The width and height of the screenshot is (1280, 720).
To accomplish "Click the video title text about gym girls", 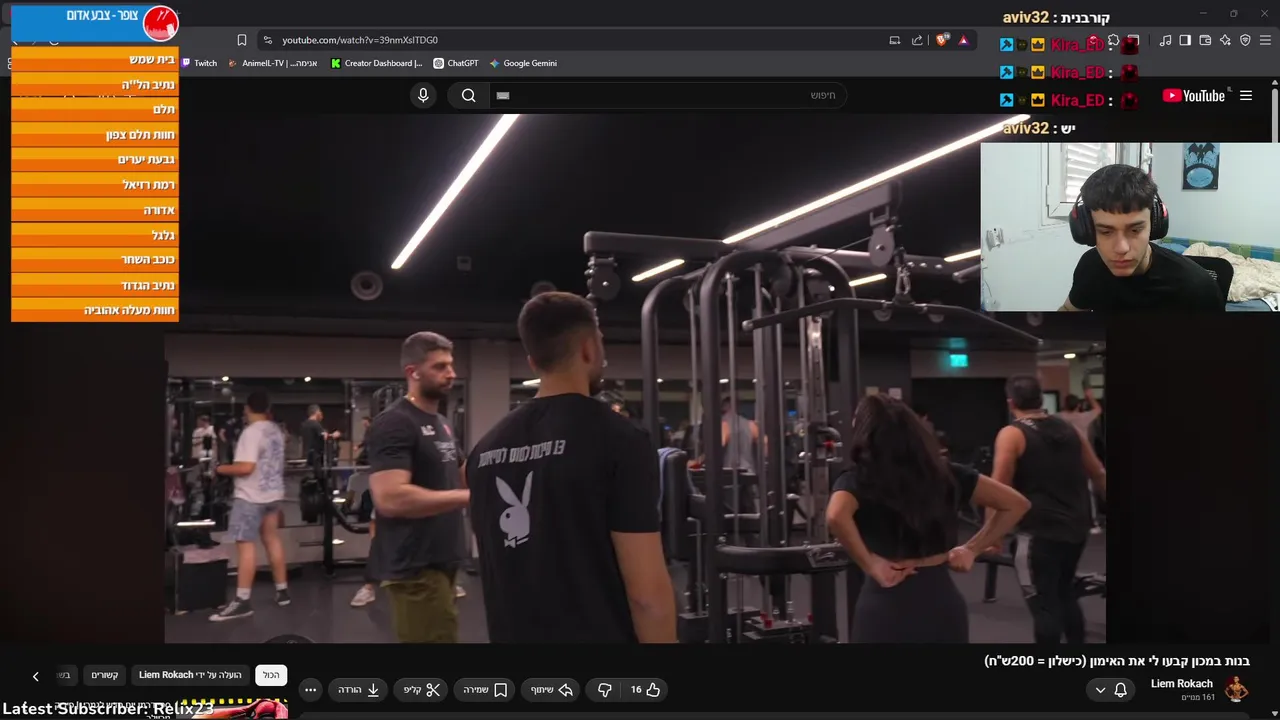I will tap(1117, 661).
